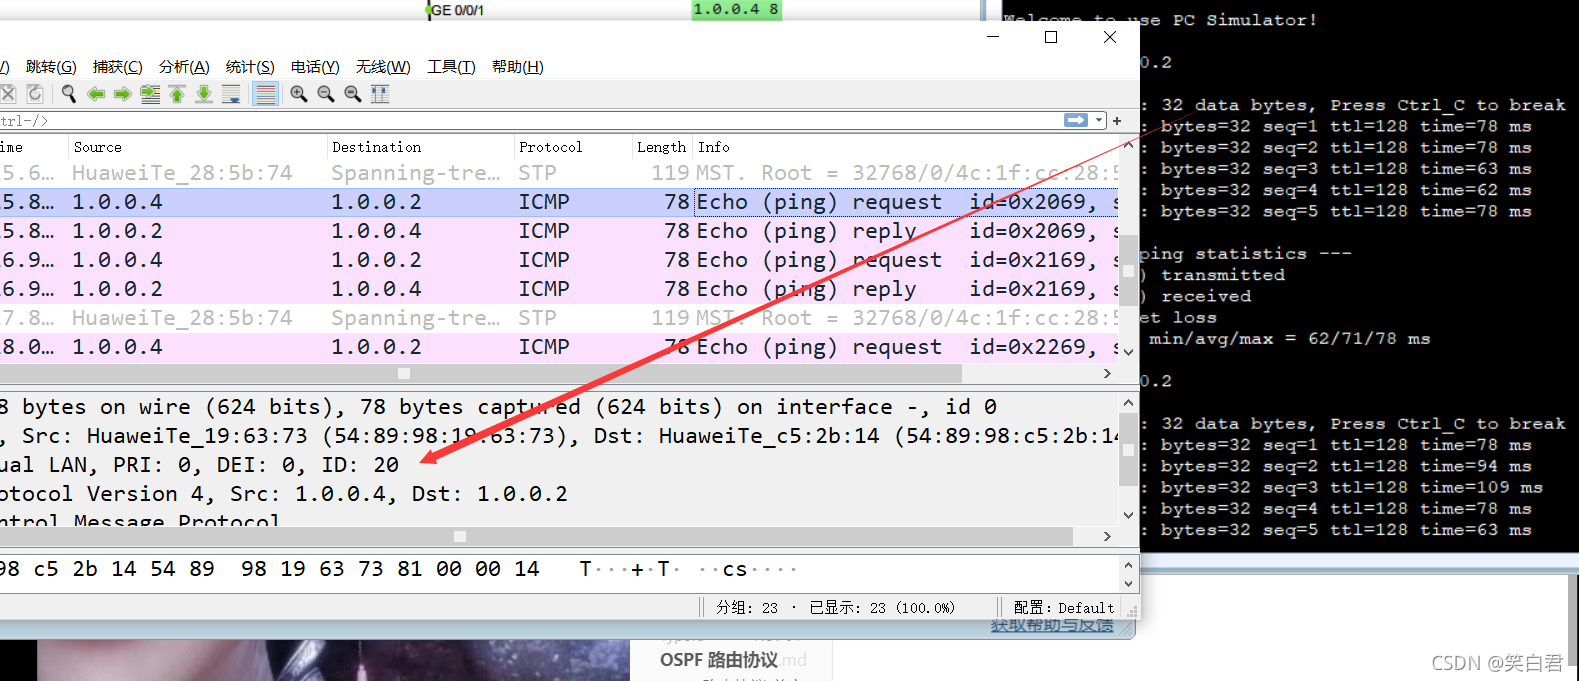1579x681 pixels.
Task: Click the packet list horizontal scrollbar right arrow
Action: (x=1107, y=373)
